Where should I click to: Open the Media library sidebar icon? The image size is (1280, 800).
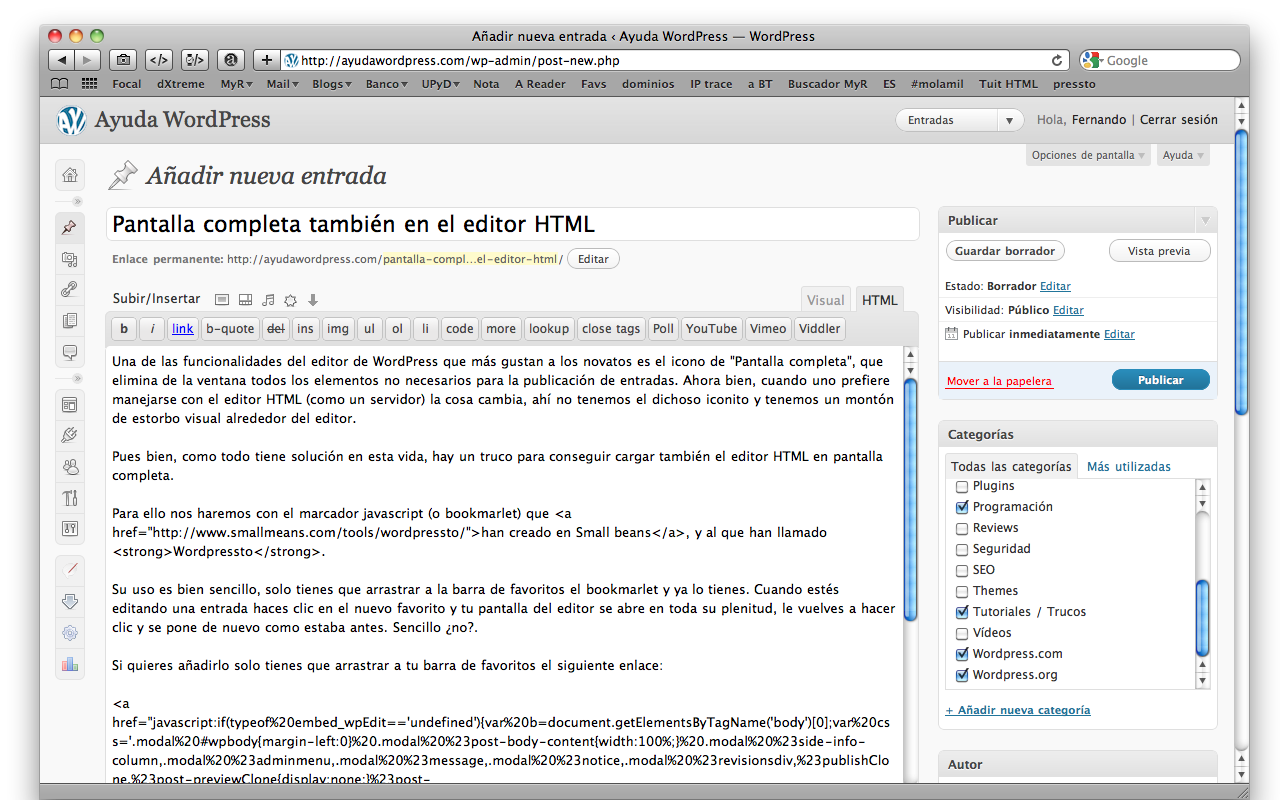pos(69,259)
